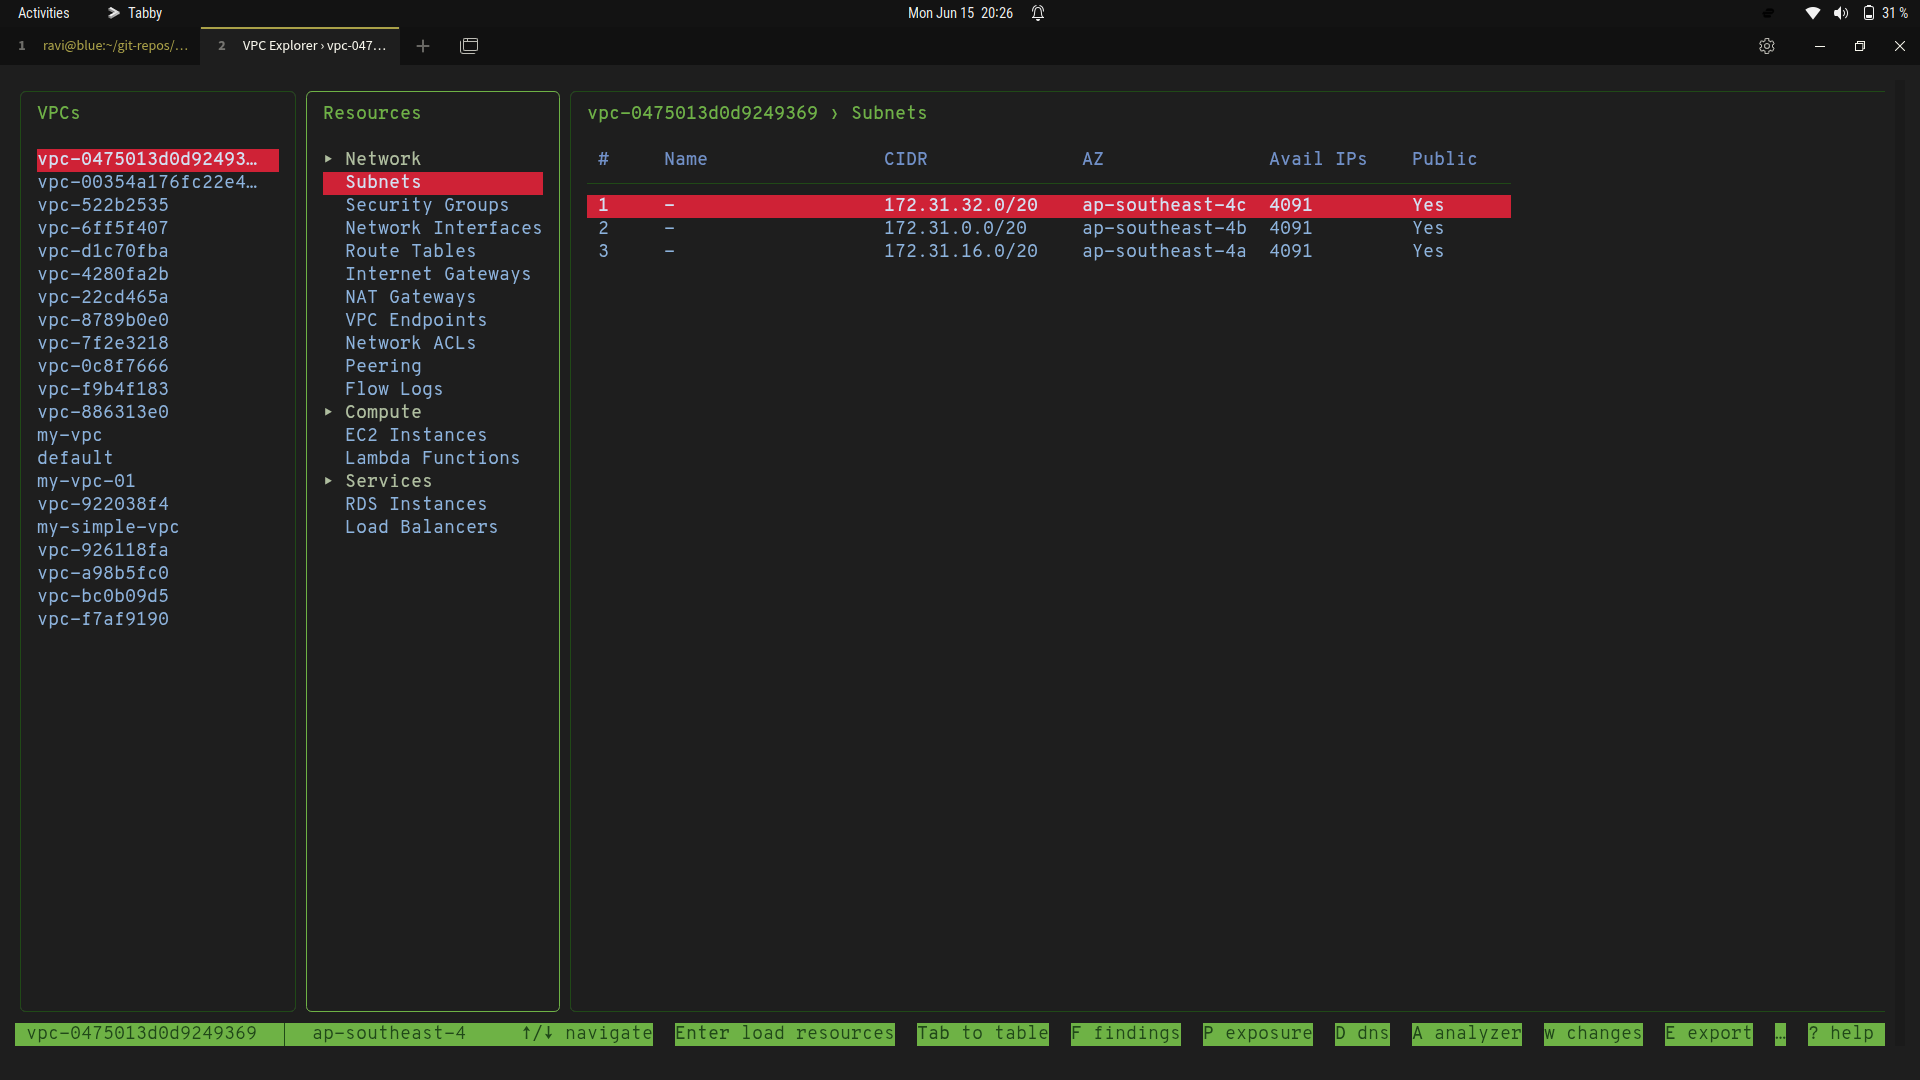1920x1080 pixels.
Task: Select vpc-0c8f7666 in VPCs list
Action: click(x=103, y=366)
